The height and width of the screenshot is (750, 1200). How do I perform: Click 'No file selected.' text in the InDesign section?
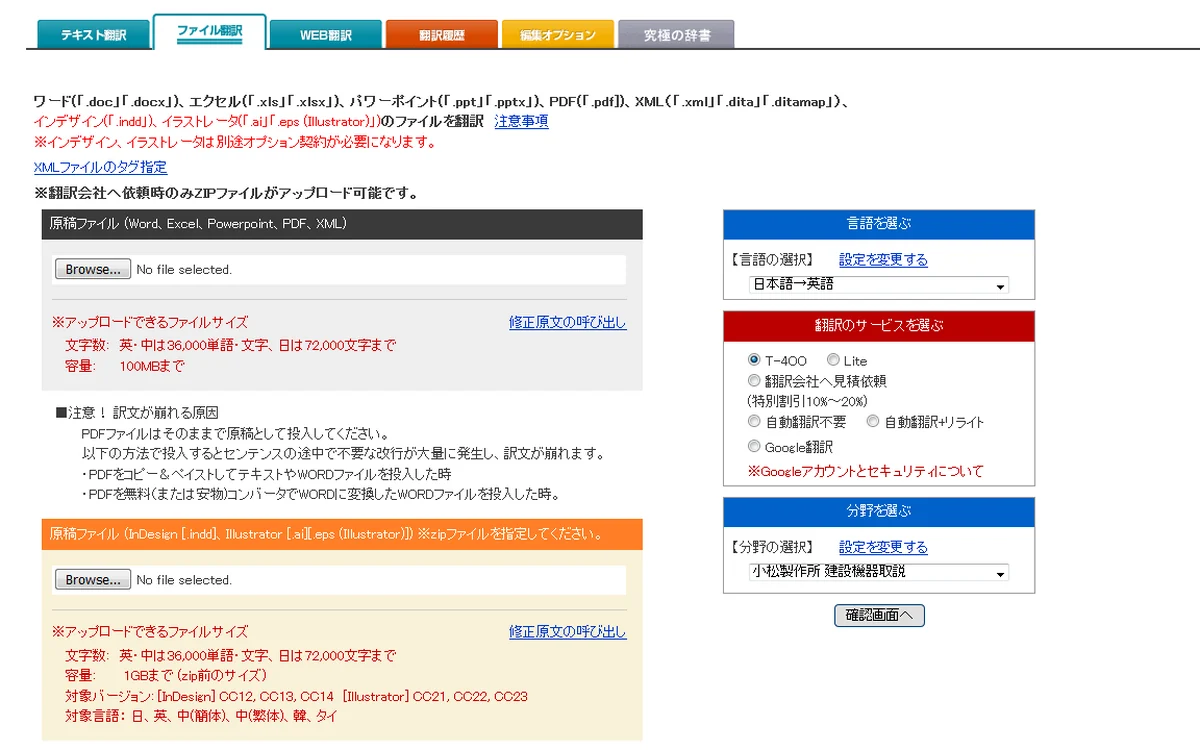[184, 580]
